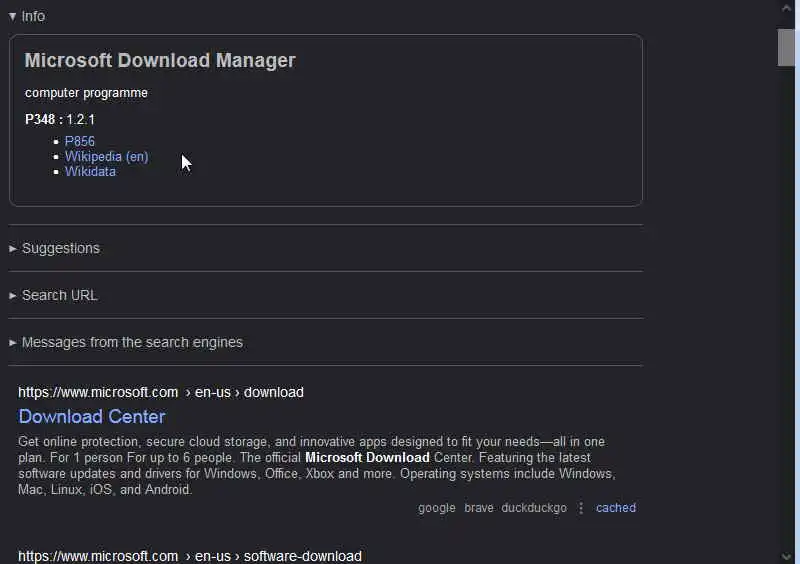Open the P856 link
This screenshot has width=800, height=564.
(80, 141)
